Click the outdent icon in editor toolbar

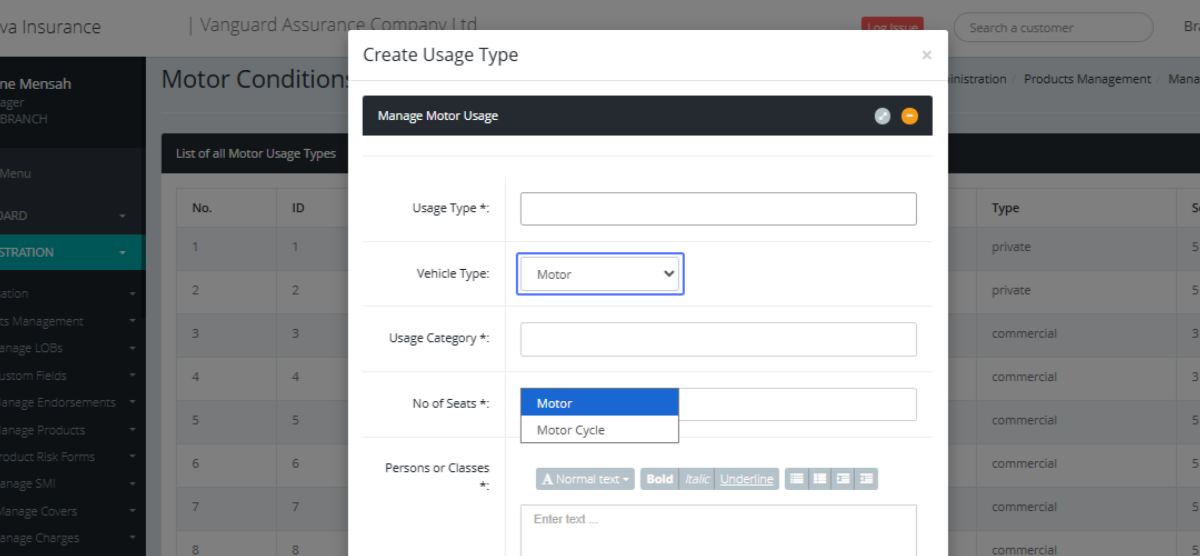coord(843,479)
